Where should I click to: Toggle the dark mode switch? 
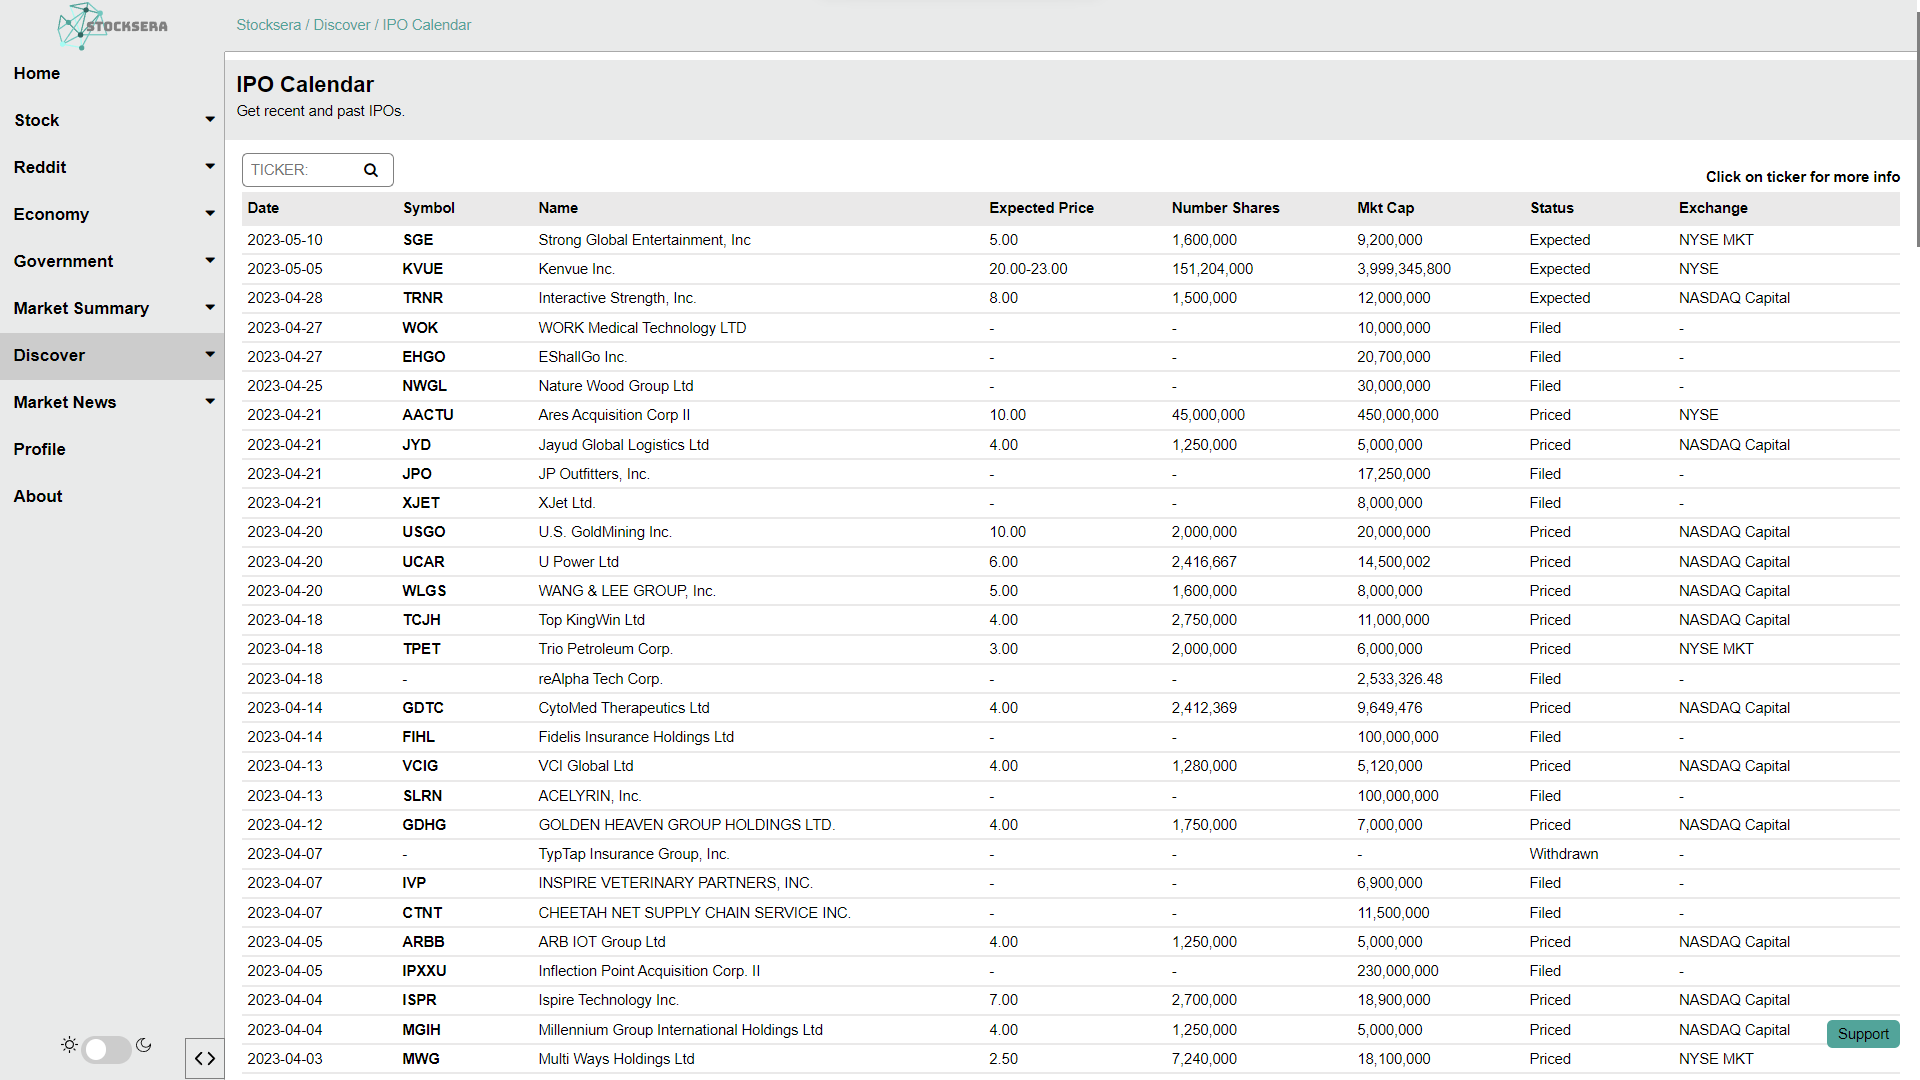click(x=107, y=1049)
